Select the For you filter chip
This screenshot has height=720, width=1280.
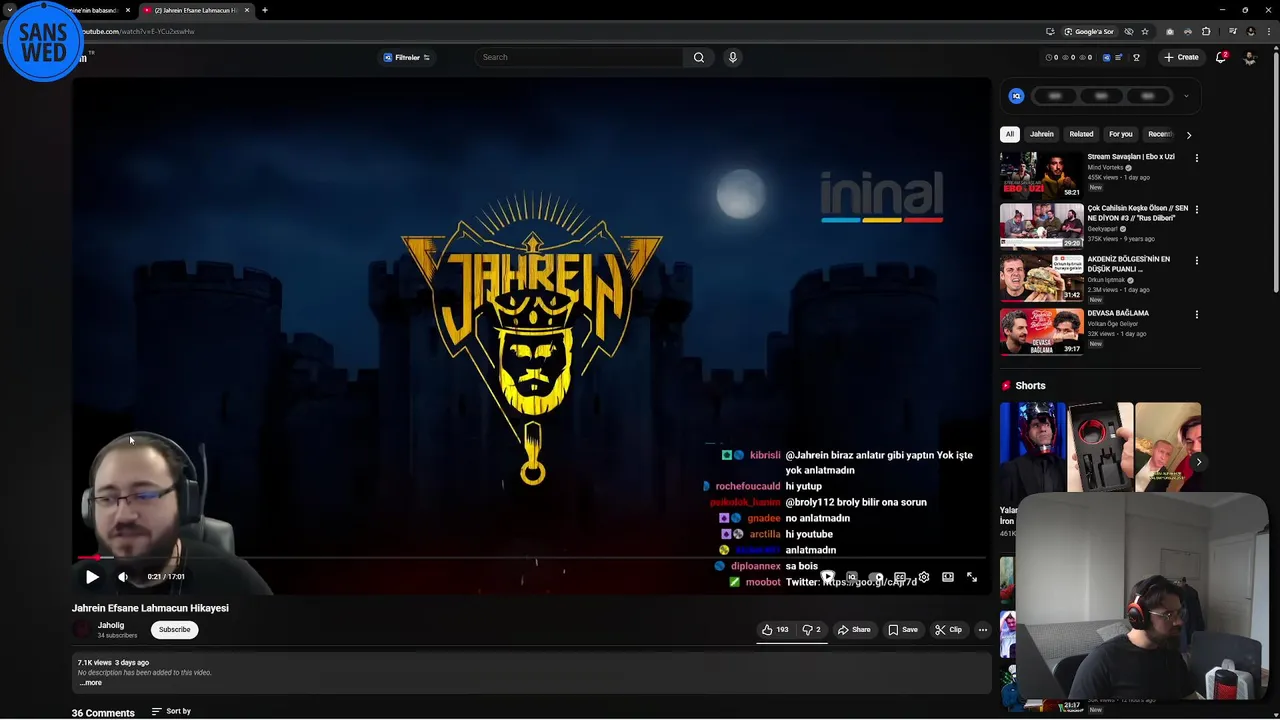click(x=1120, y=134)
